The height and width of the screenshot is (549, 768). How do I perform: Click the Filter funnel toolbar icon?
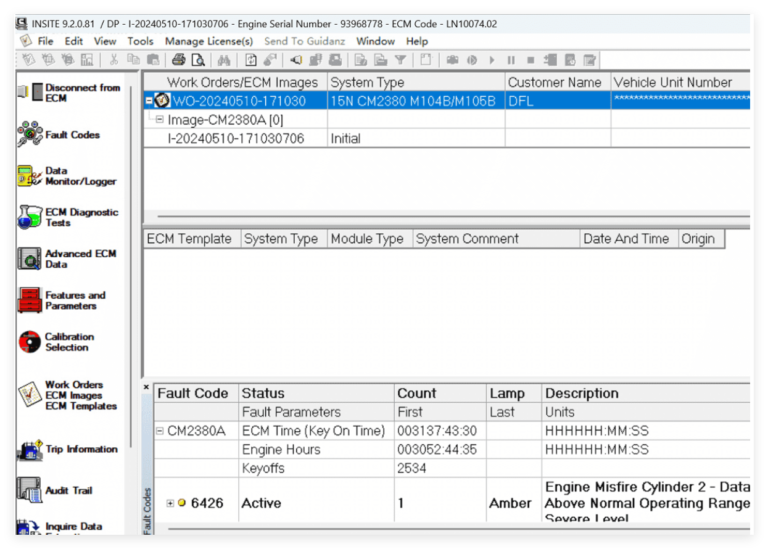pyautogui.click(x=401, y=60)
